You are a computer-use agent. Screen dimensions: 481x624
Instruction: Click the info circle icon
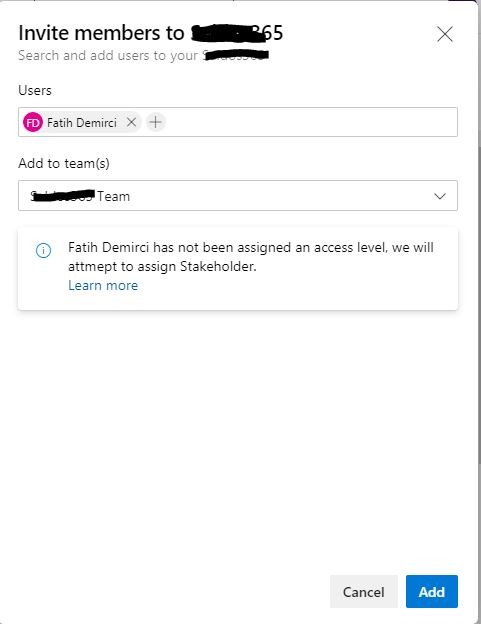pos(43,250)
